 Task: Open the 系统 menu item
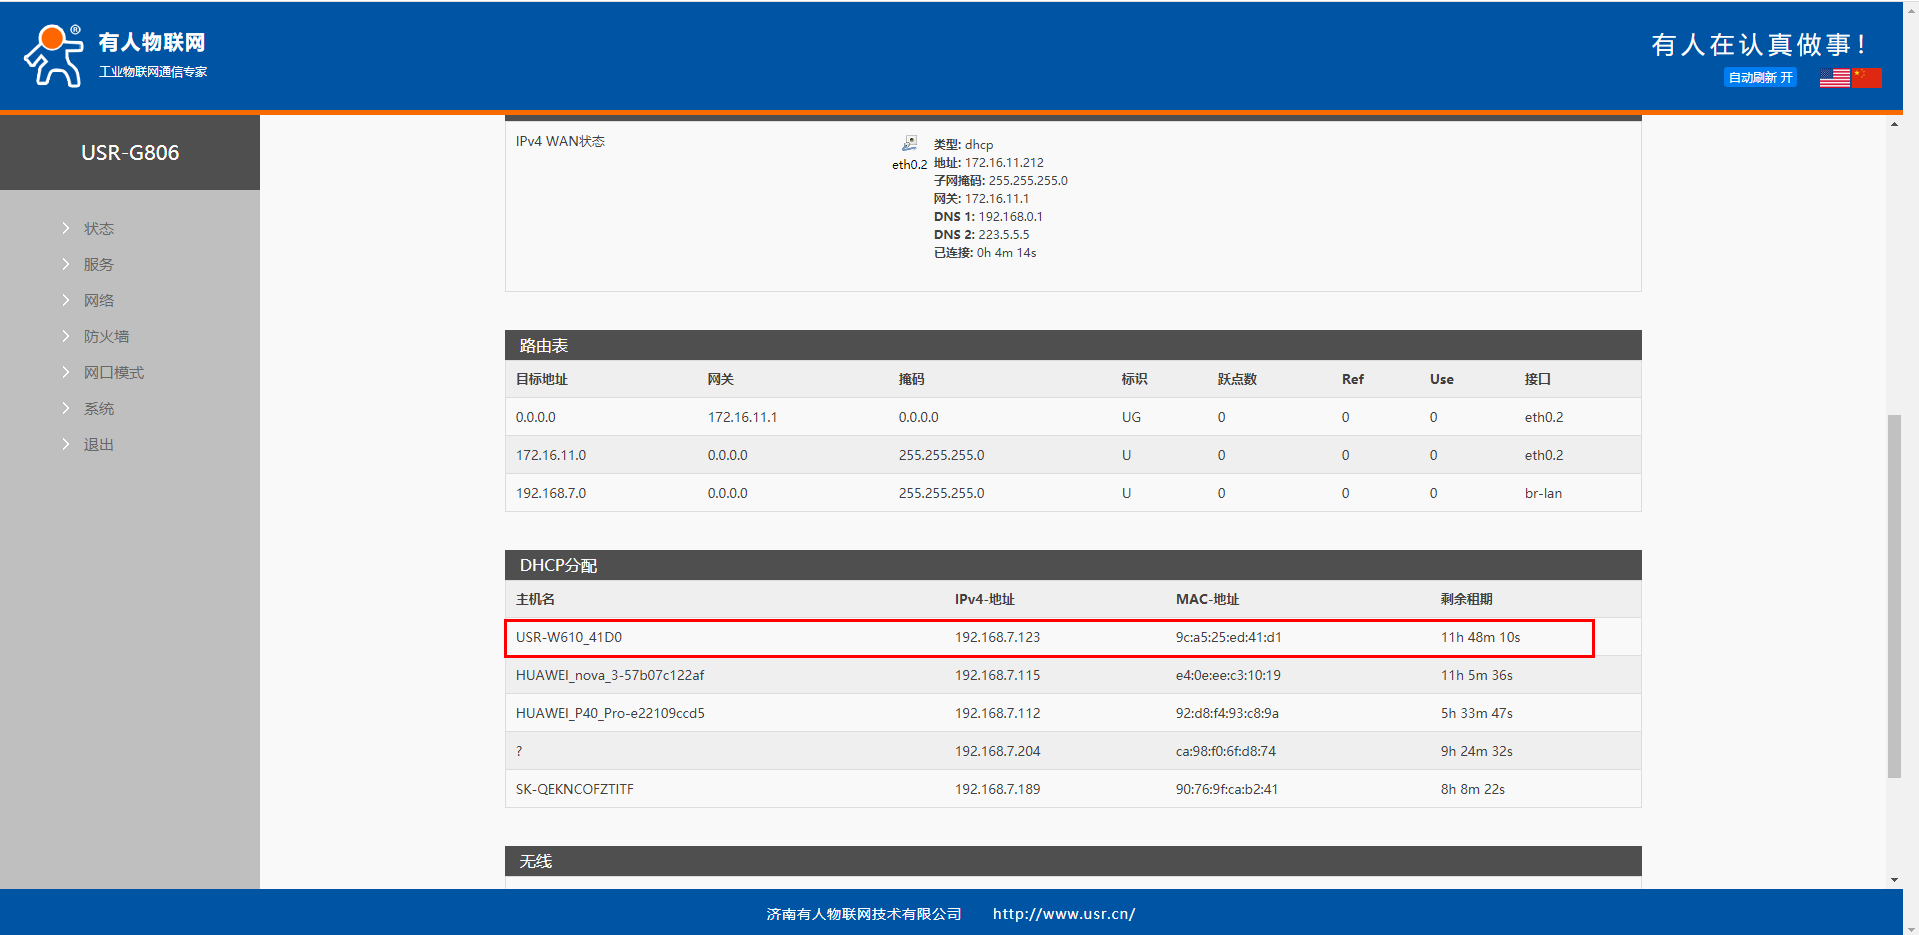tap(98, 409)
